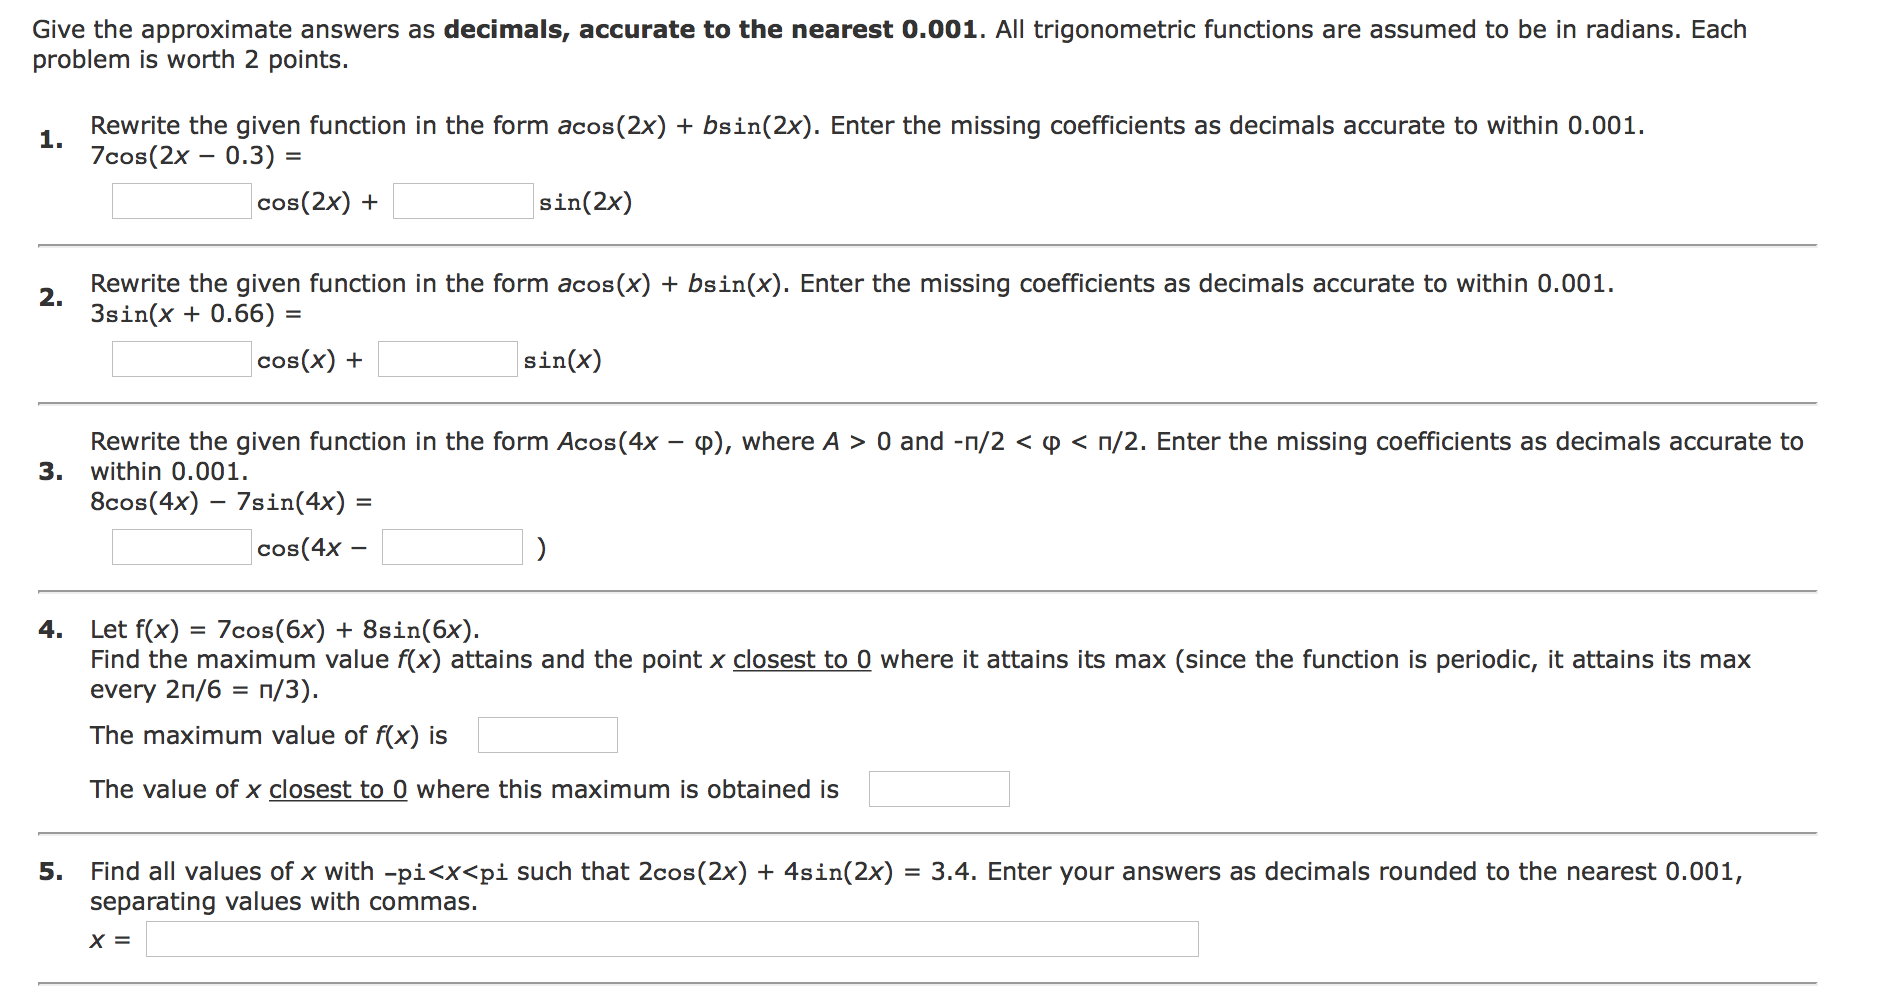The image size is (1882, 986).
Task: Click underlined 'closest to 0' beside last problem 4 field
Action: 338,790
